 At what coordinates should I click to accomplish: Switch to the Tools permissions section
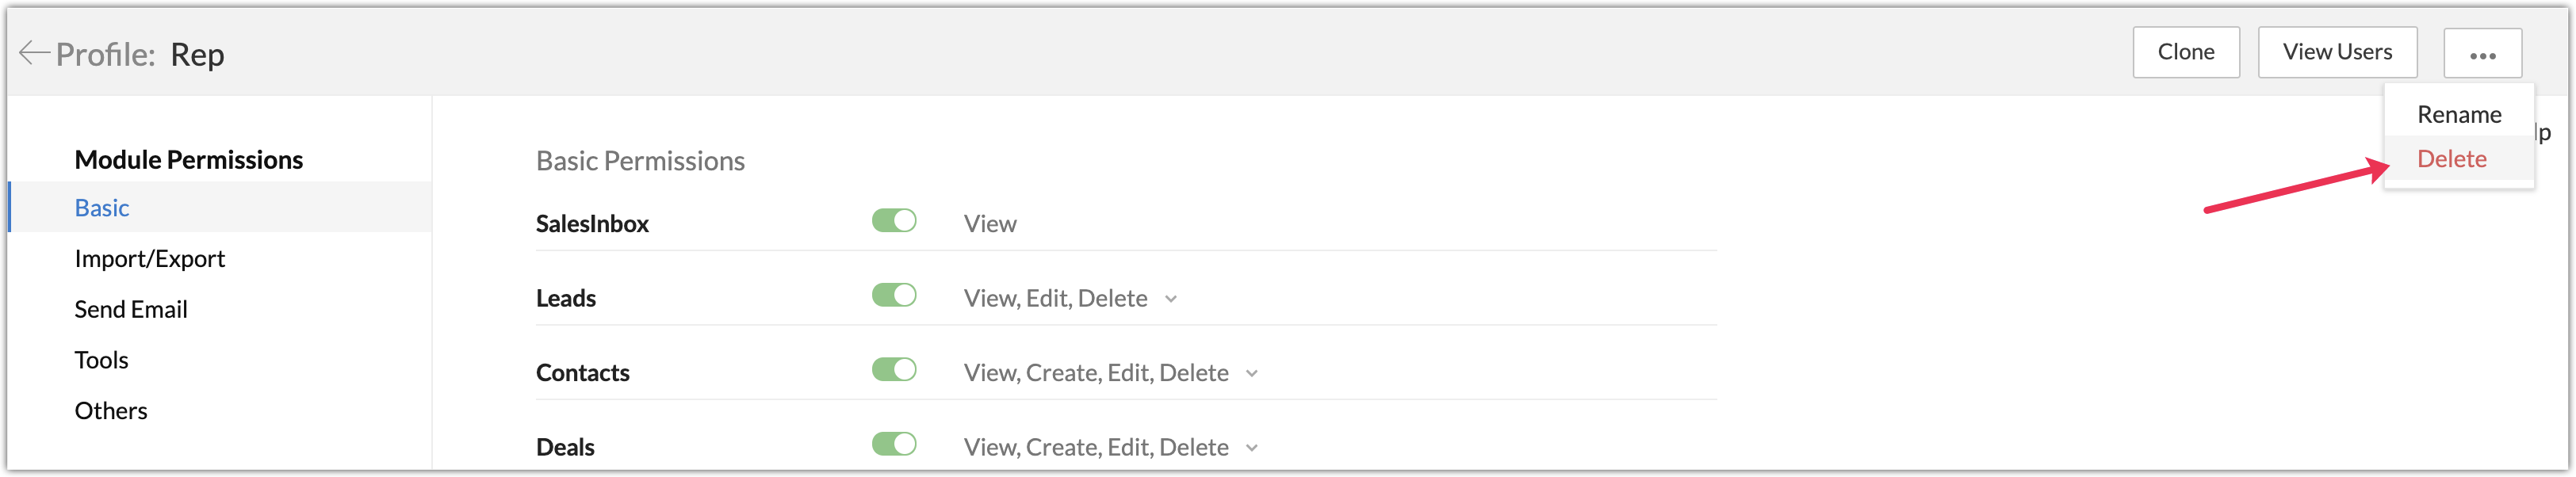(101, 360)
